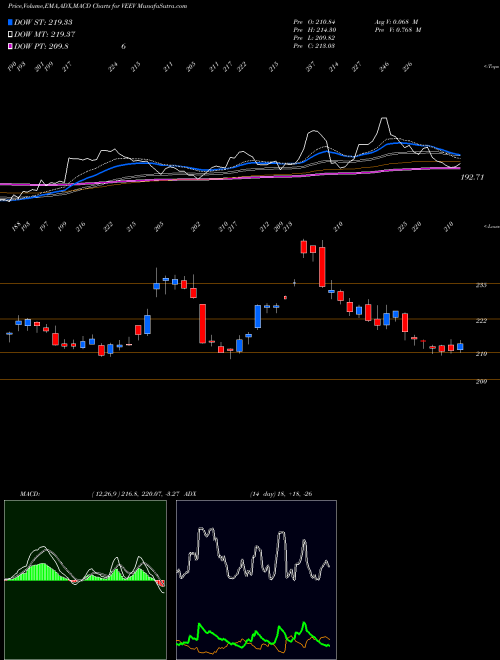The height and width of the screenshot is (660, 500).
Task: Click the 188 label in the lows row
Action: point(16,227)
